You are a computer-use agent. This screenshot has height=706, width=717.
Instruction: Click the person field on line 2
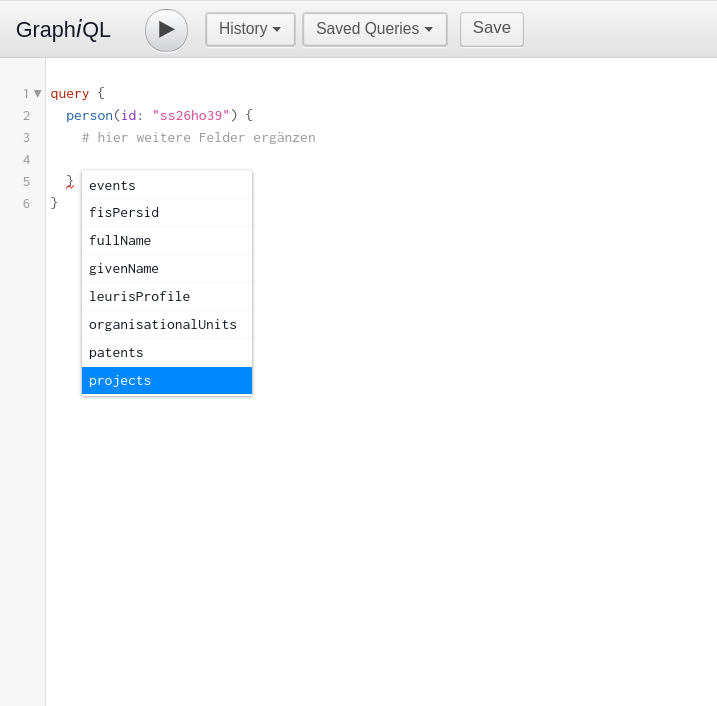click(x=89, y=116)
